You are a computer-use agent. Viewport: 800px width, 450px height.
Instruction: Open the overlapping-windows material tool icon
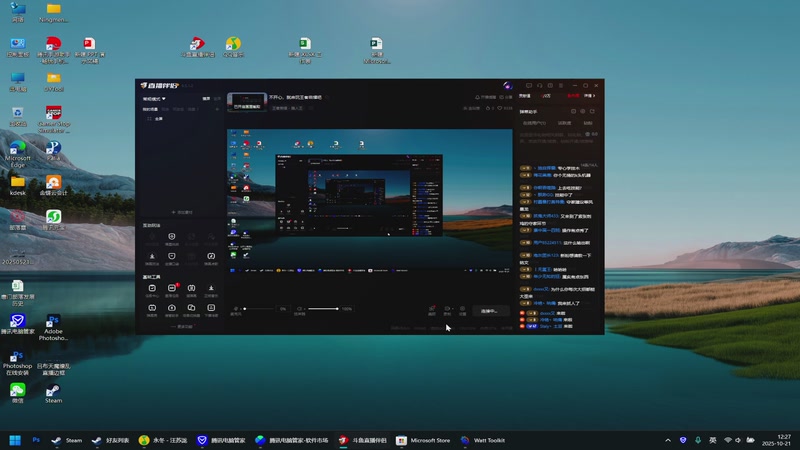click(x=191, y=308)
